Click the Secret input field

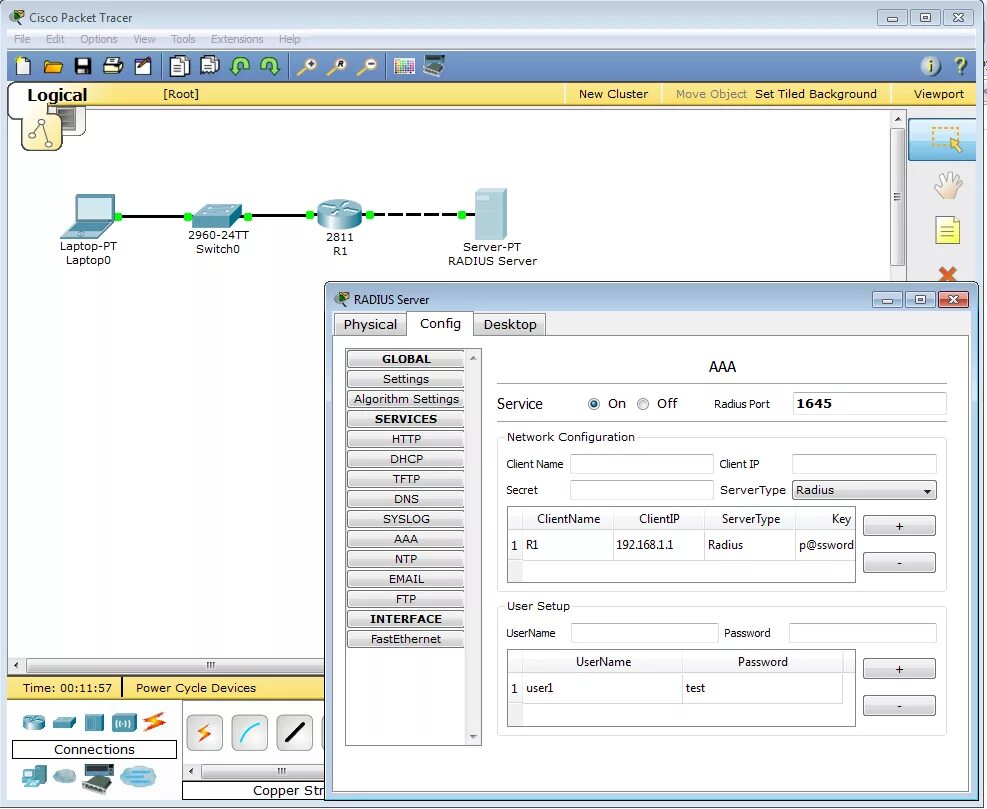coord(641,490)
